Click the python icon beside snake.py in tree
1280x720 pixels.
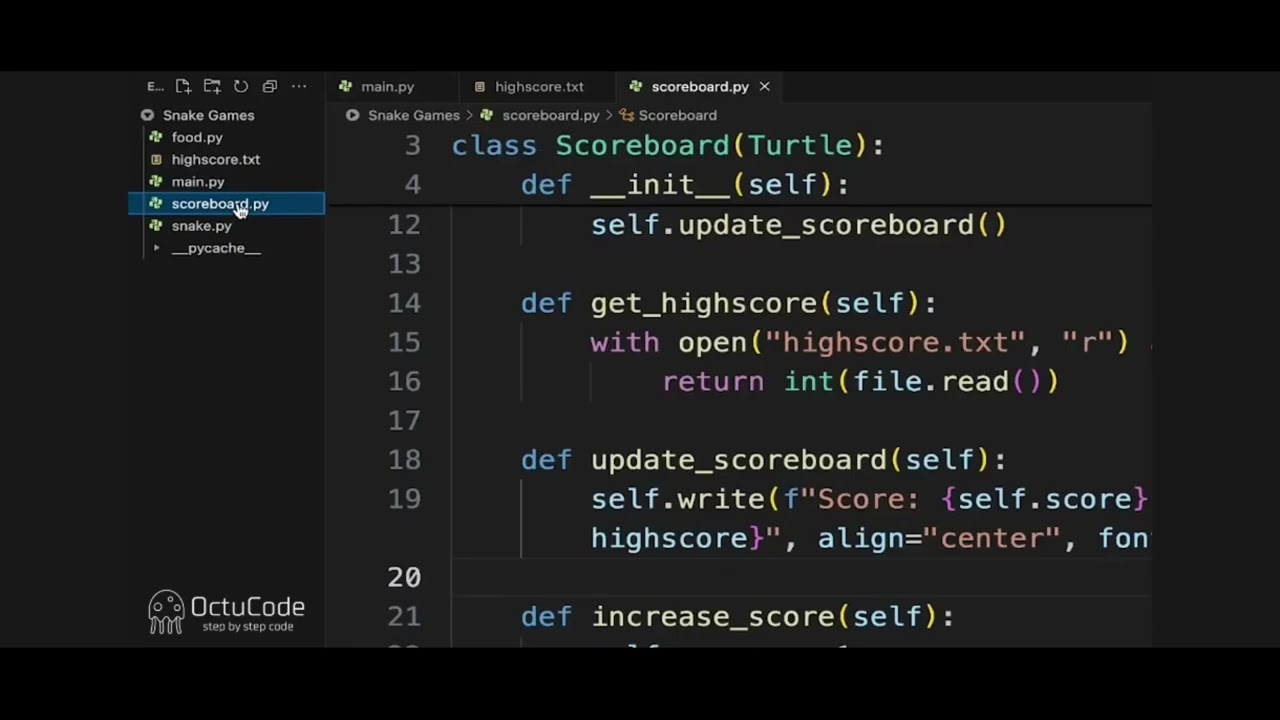(155, 226)
